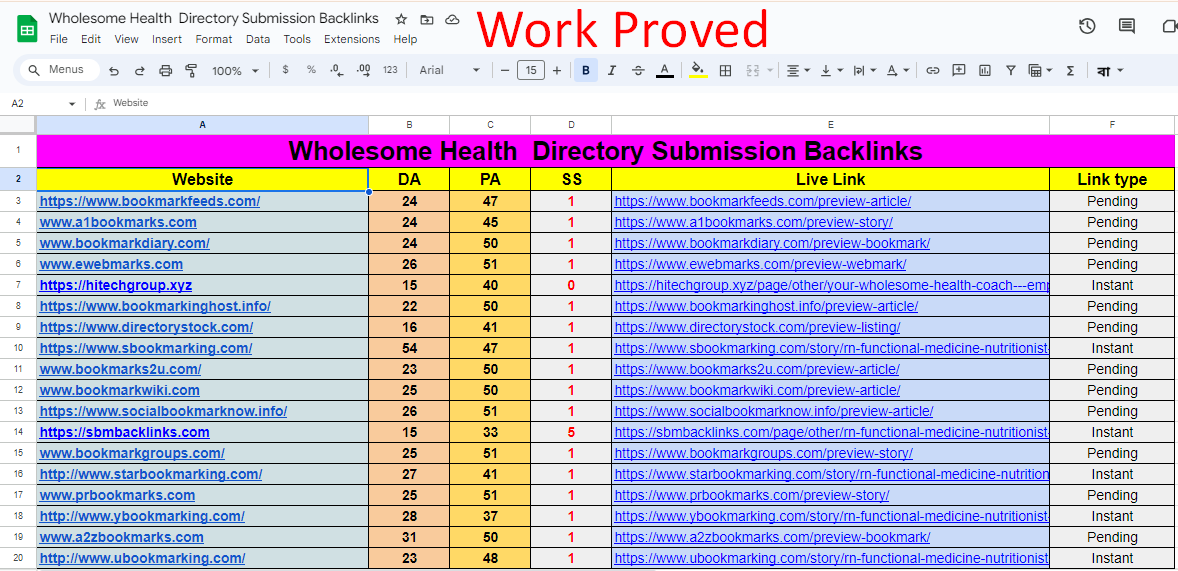Open the https://hitechgroup.xyz website link
Image resolution: width=1178 pixels, height=571 pixels.
point(116,286)
